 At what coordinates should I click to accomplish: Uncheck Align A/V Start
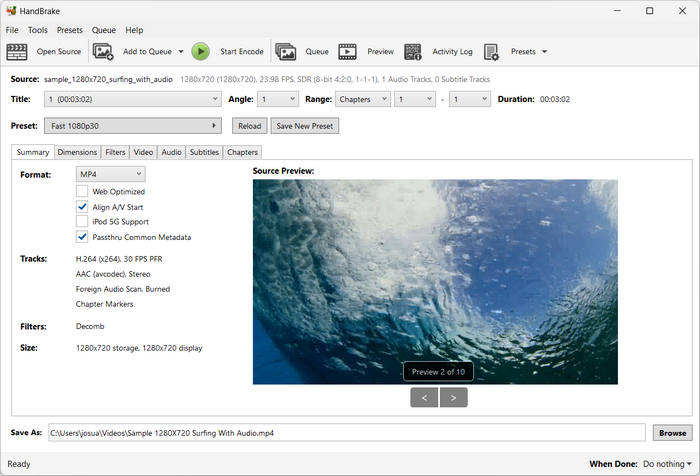coord(82,207)
